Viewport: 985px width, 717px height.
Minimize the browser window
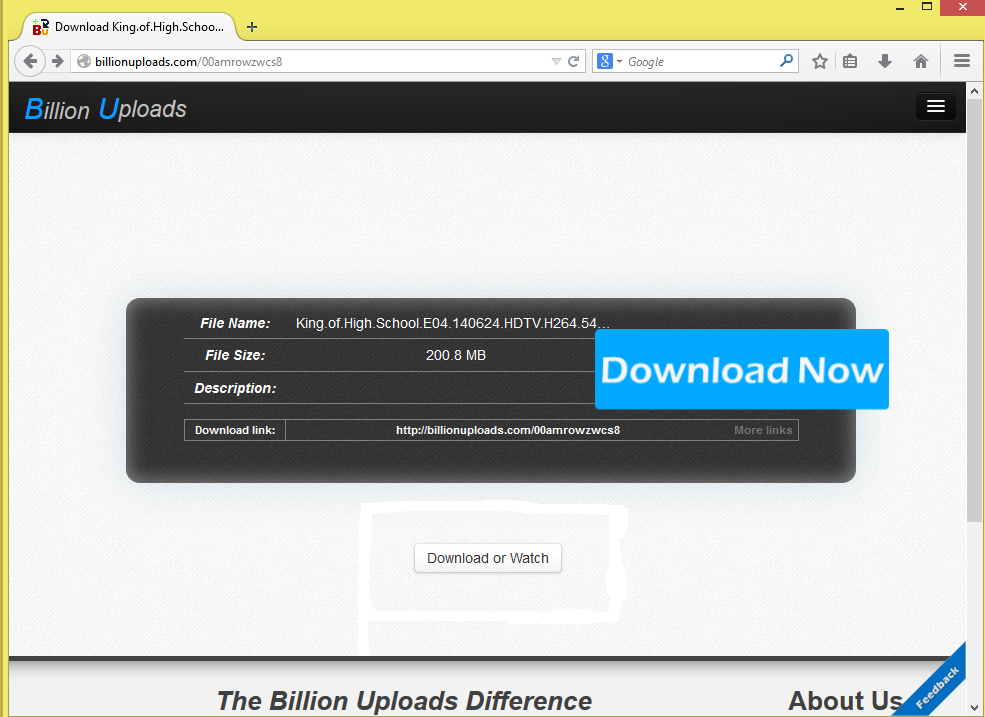tap(900, 7)
